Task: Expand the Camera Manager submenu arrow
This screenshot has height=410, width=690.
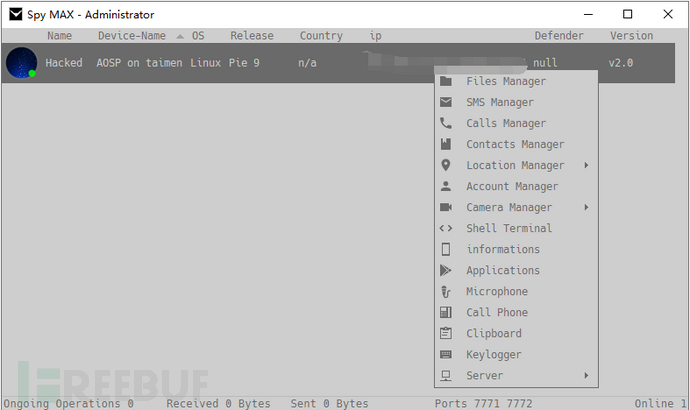Action: (586, 207)
